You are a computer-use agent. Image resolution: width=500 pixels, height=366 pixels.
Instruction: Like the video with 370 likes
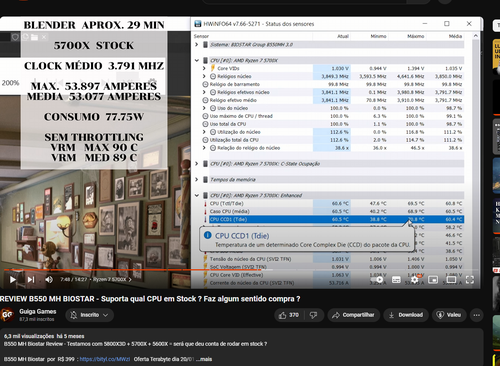[289, 315]
